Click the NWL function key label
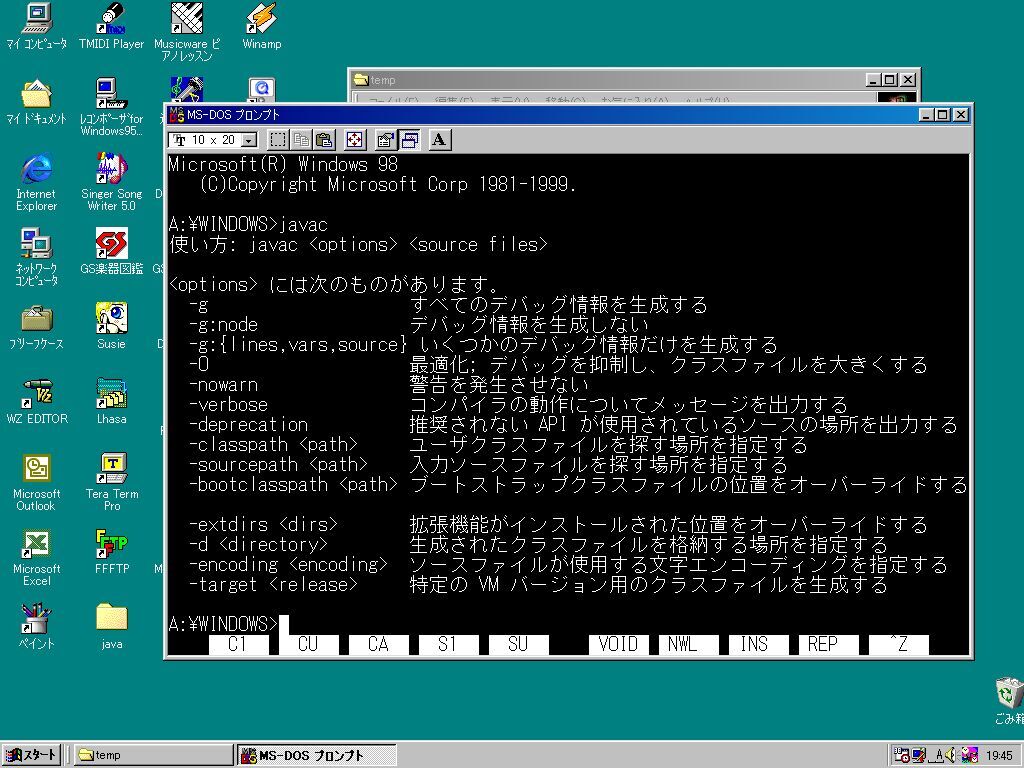Screen dimensions: 1024x768 (x=688, y=645)
